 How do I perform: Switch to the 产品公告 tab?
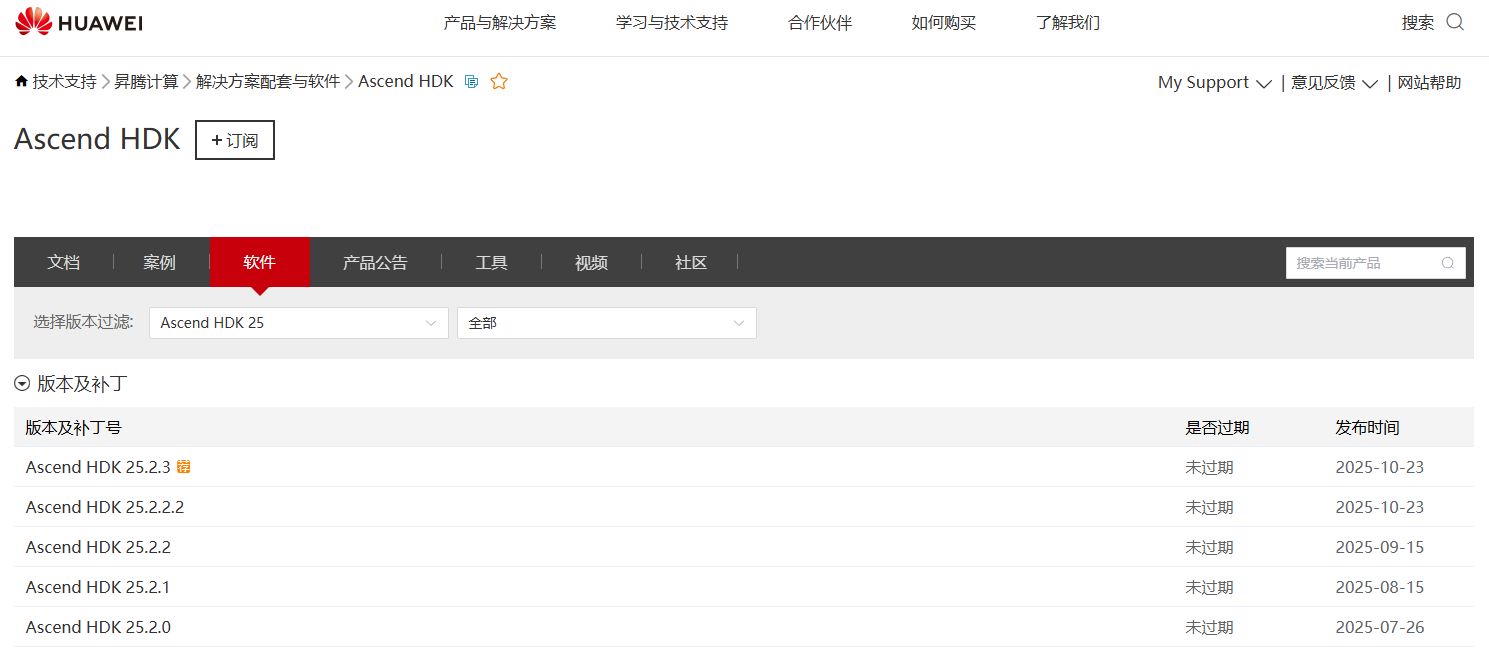[375, 262]
